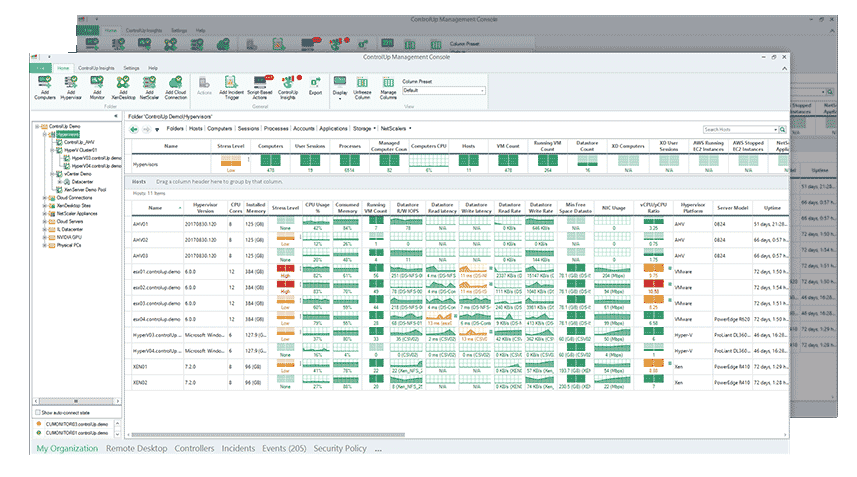Show the Hosts view

(196, 128)
